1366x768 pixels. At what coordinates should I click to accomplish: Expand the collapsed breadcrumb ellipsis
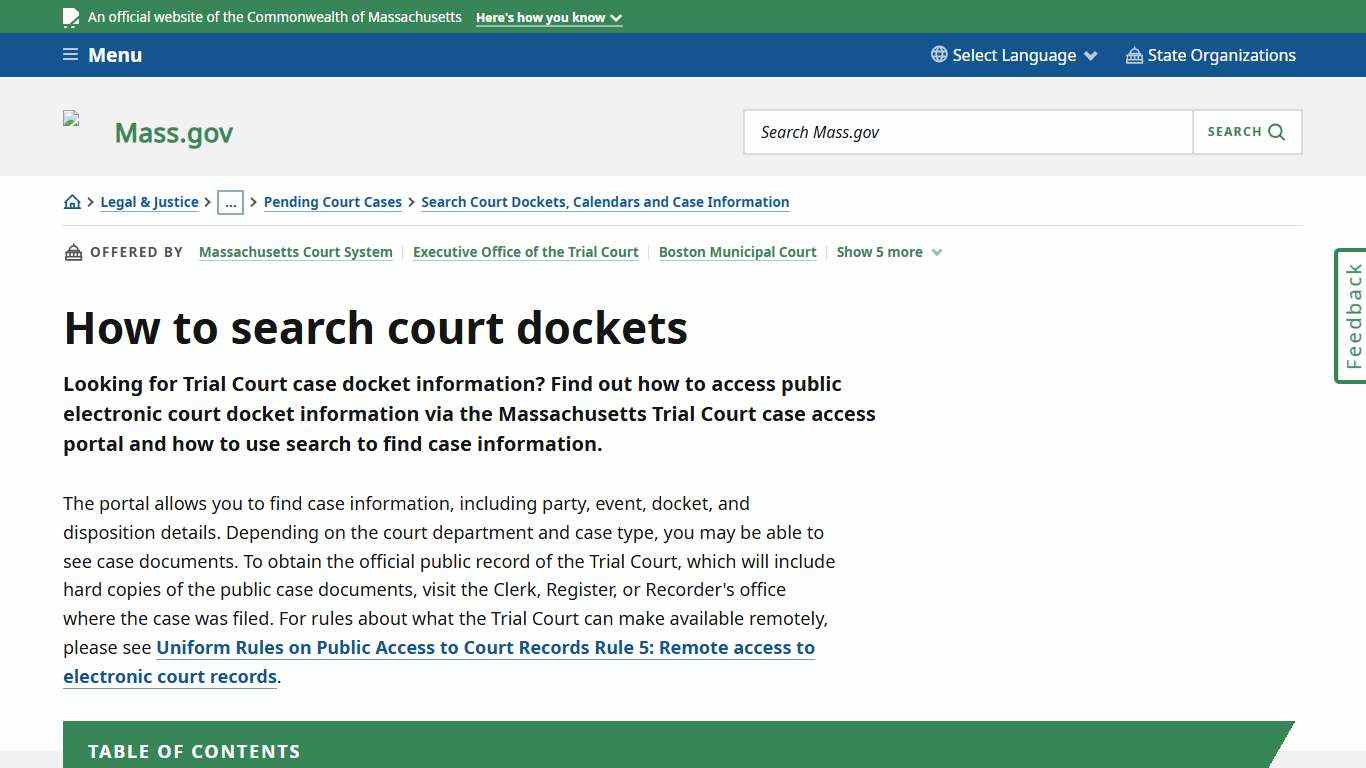tap(231, 202)
